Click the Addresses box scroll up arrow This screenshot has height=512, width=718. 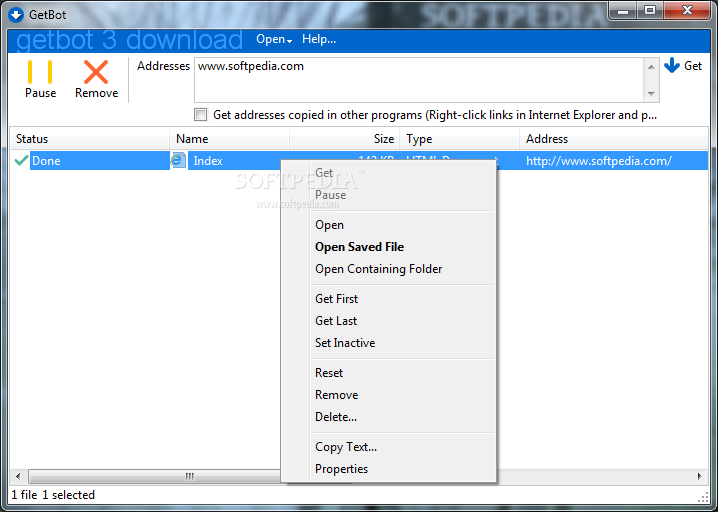pyautogui.click(x=651, y=67)
